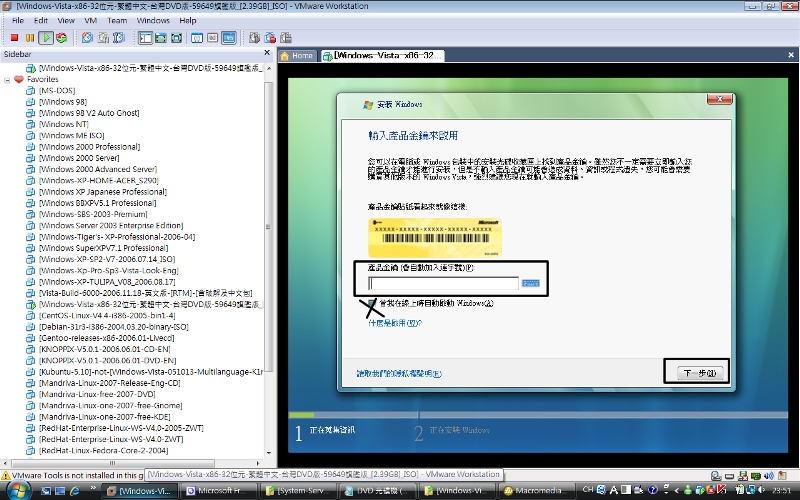The image size is (800, 500).
Task: Enter full screen mode toolbar icon
Action: (177, 38)
